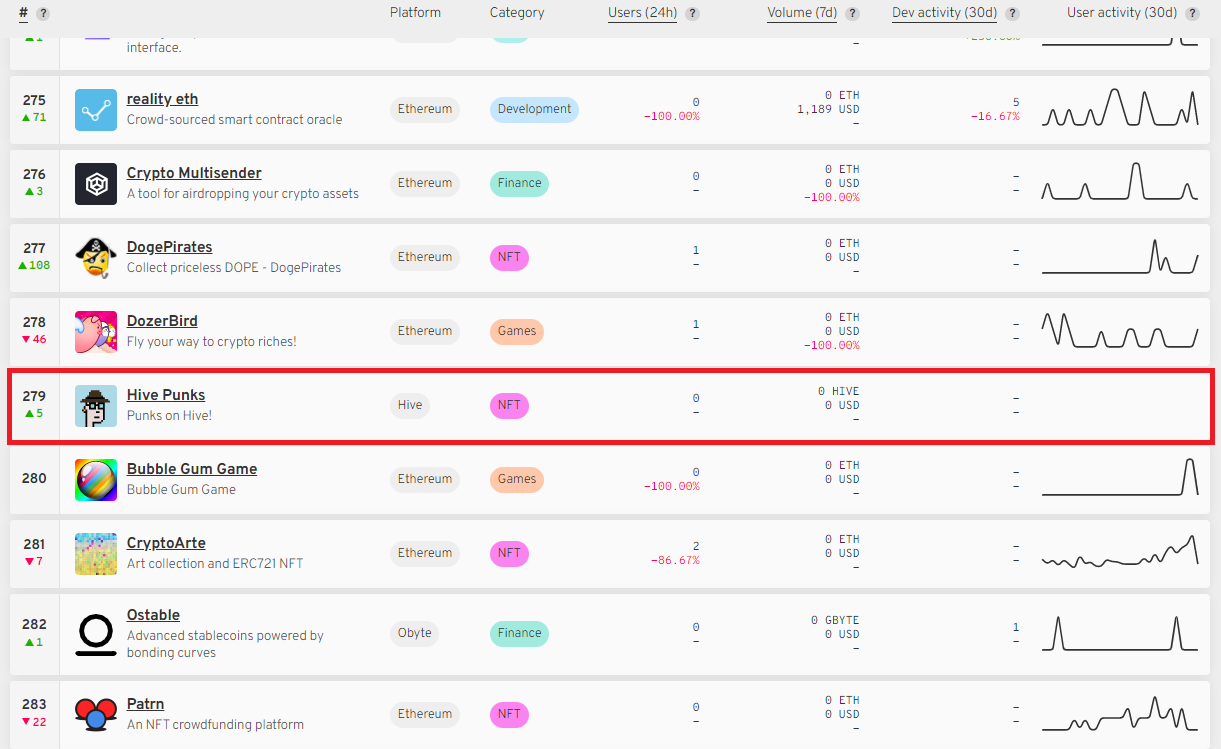View CryptoArte user activity sparkline
Screen dimensions: 1221x749
pyautogui.click(x=1120, y=551)
